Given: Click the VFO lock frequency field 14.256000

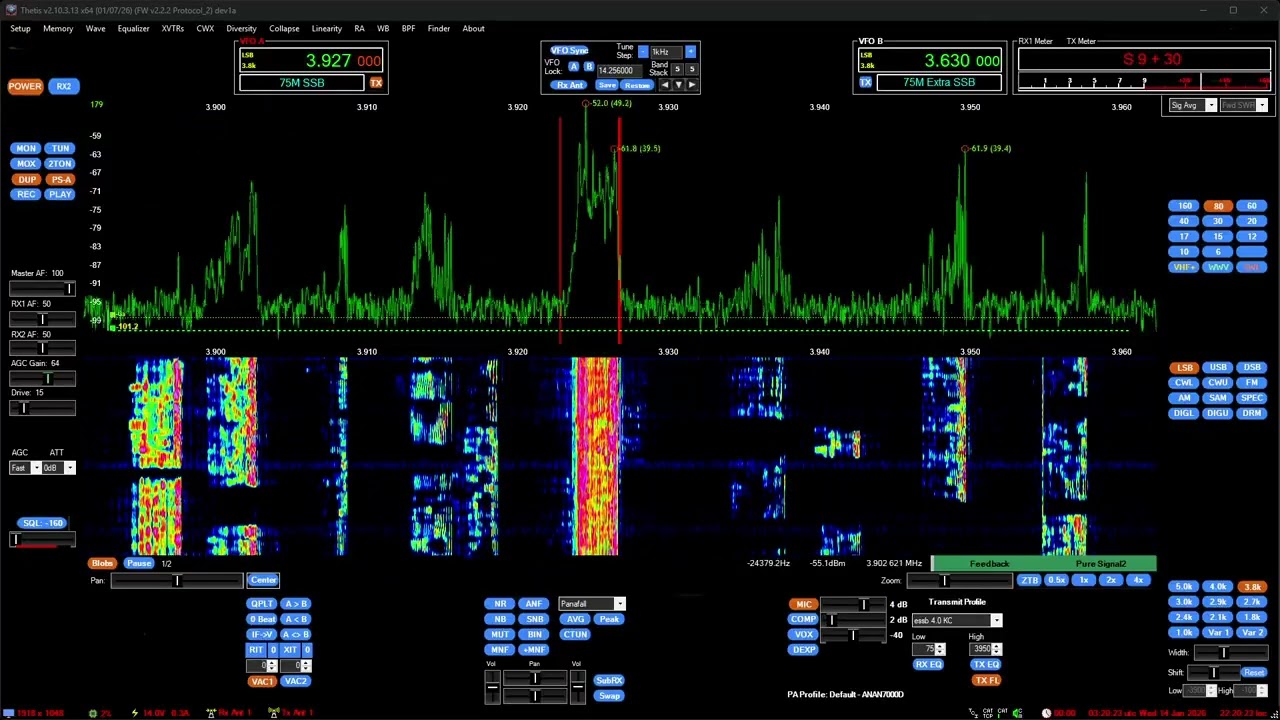Looking at the screenshot, I should pos(621,70).
